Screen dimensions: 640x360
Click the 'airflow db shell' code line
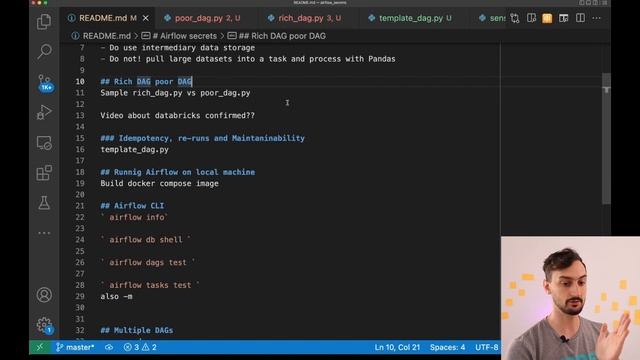click(146, 240)
